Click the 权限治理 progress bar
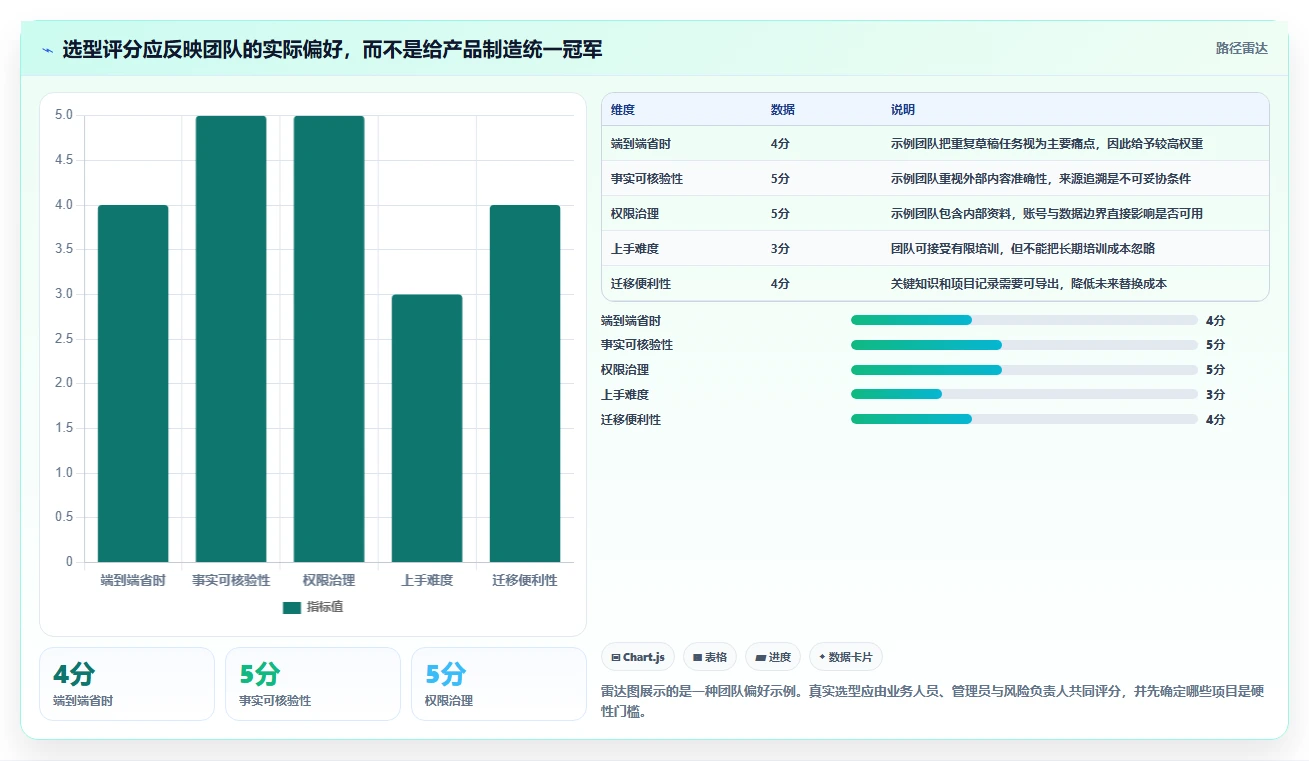Image resolution: width=1309 pixels, height=761 pixels. [1024, 370]
